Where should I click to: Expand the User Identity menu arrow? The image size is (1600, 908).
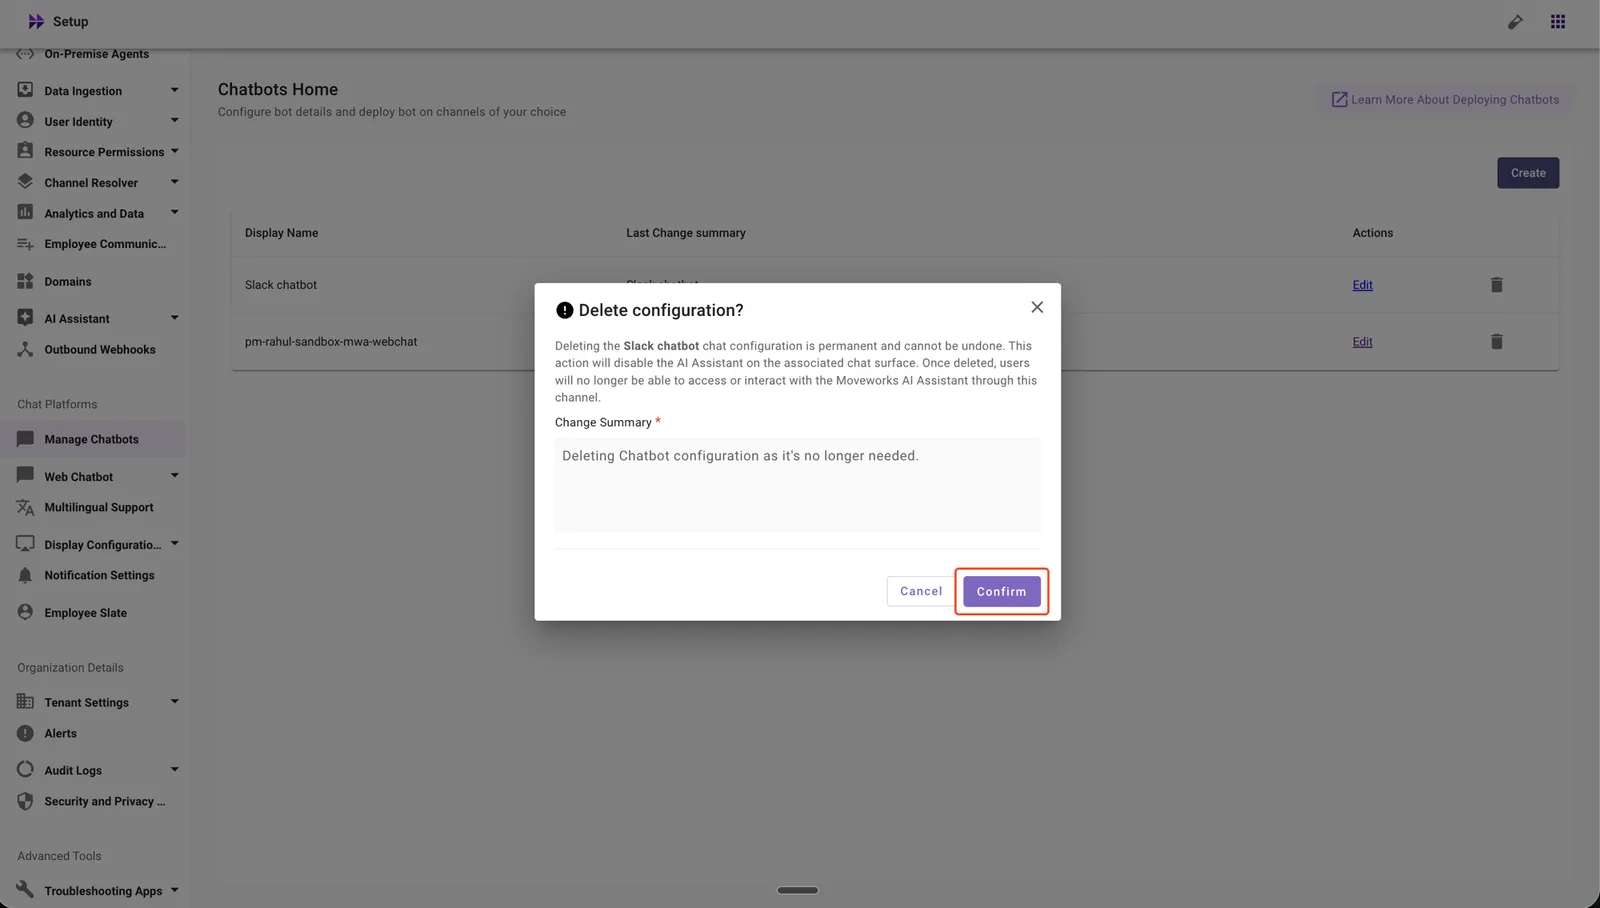coord(174,121)
